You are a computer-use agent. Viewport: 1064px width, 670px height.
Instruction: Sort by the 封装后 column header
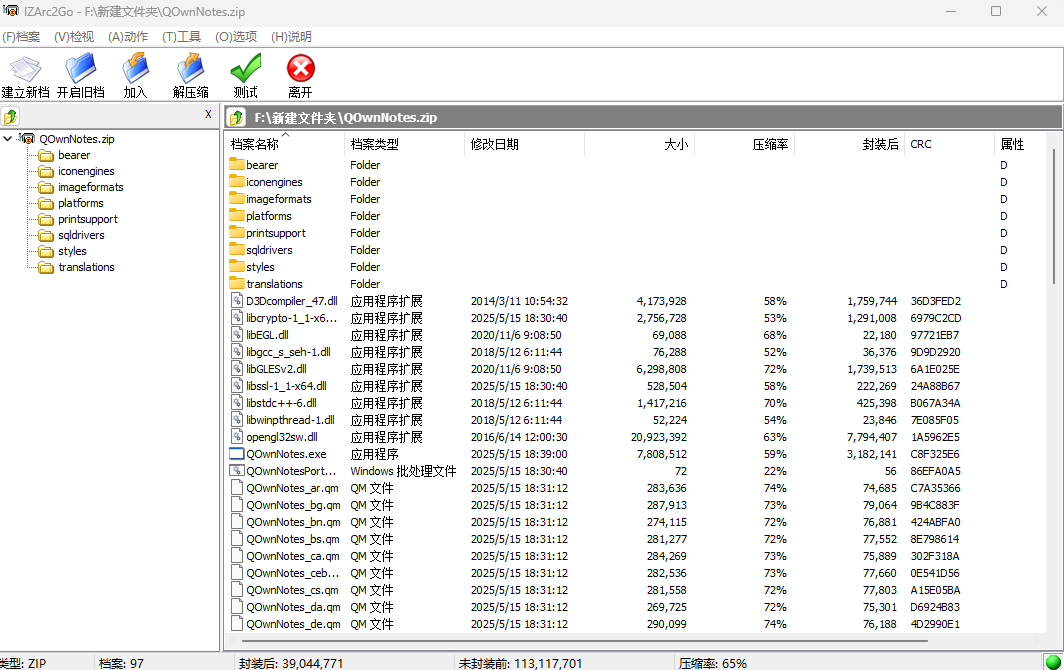[850, 144]
